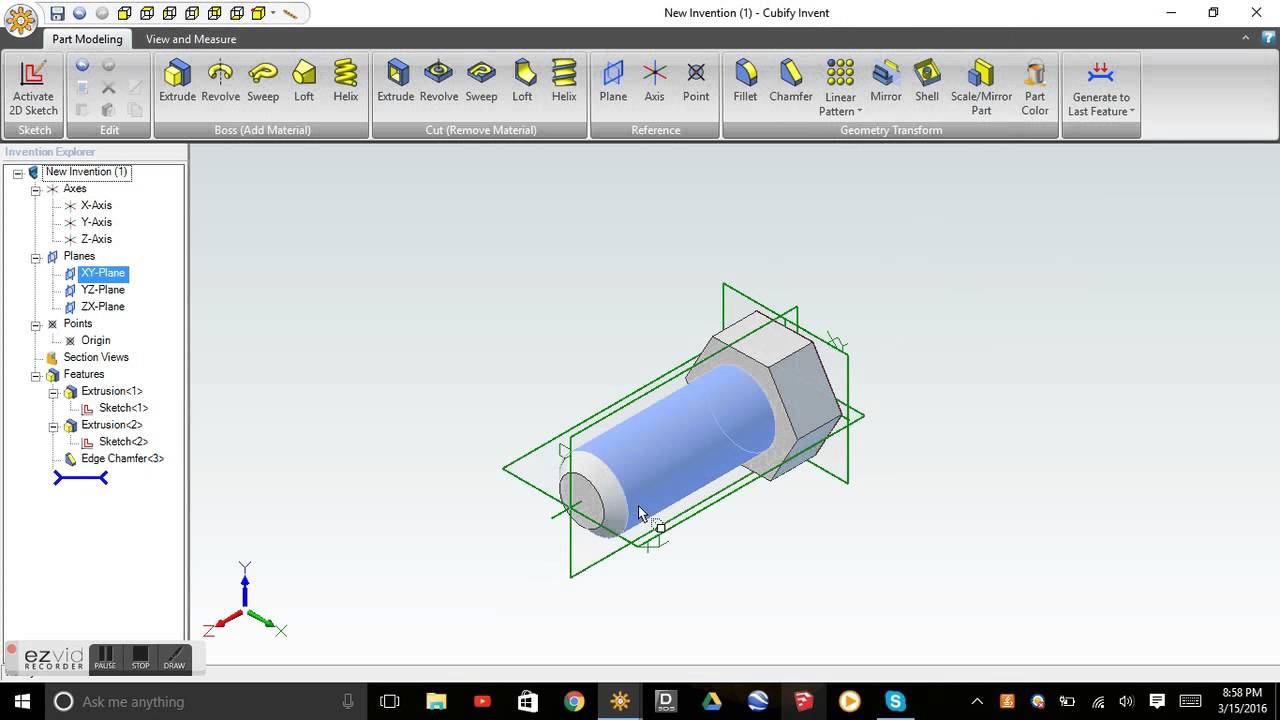Click the Ezvid Draw button
1280x720 pixels.
coord(174,658)
